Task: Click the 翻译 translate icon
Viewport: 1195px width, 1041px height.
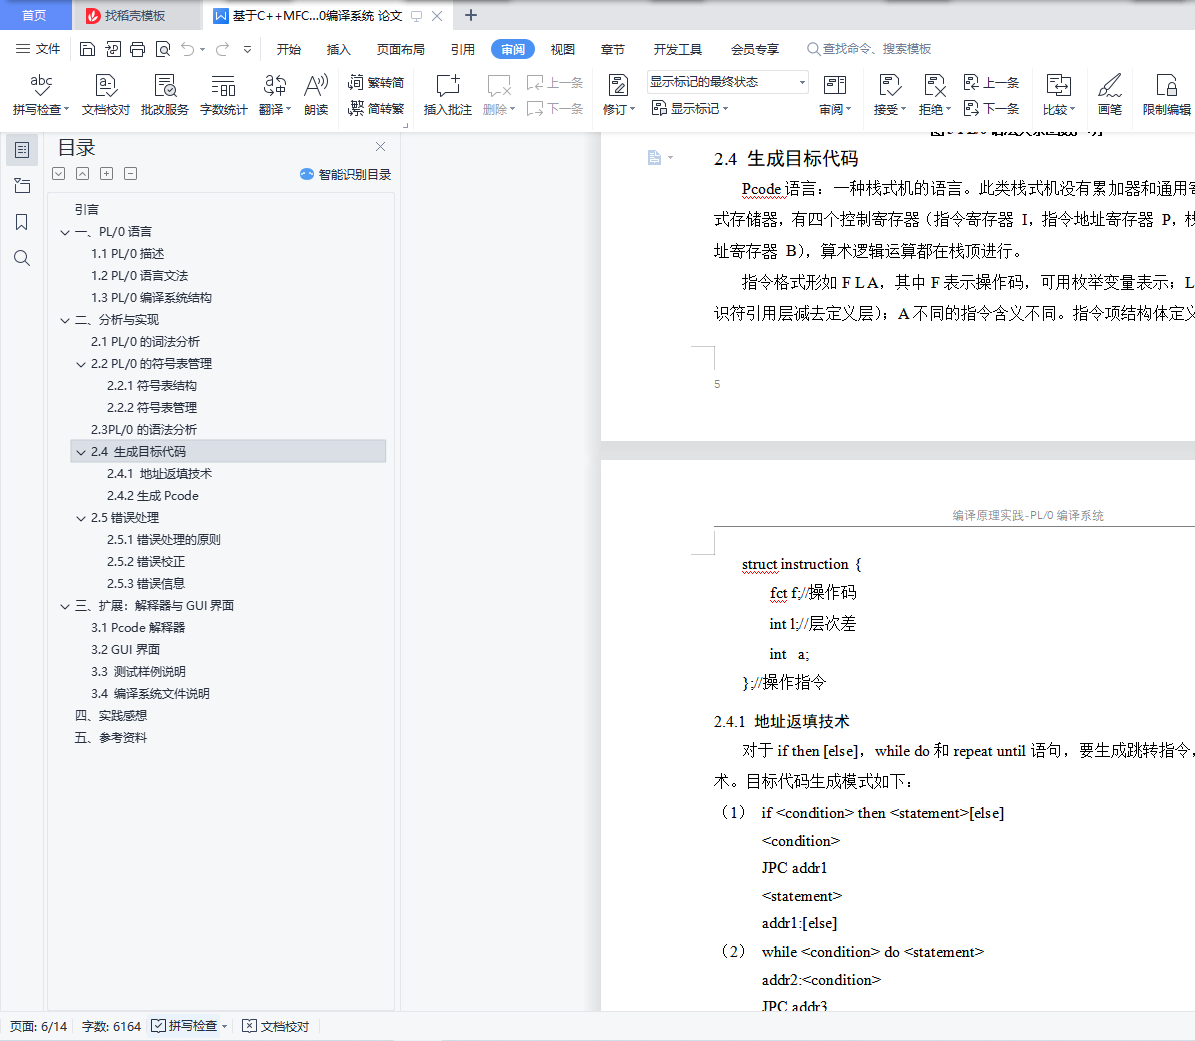Action: point(274,85)
